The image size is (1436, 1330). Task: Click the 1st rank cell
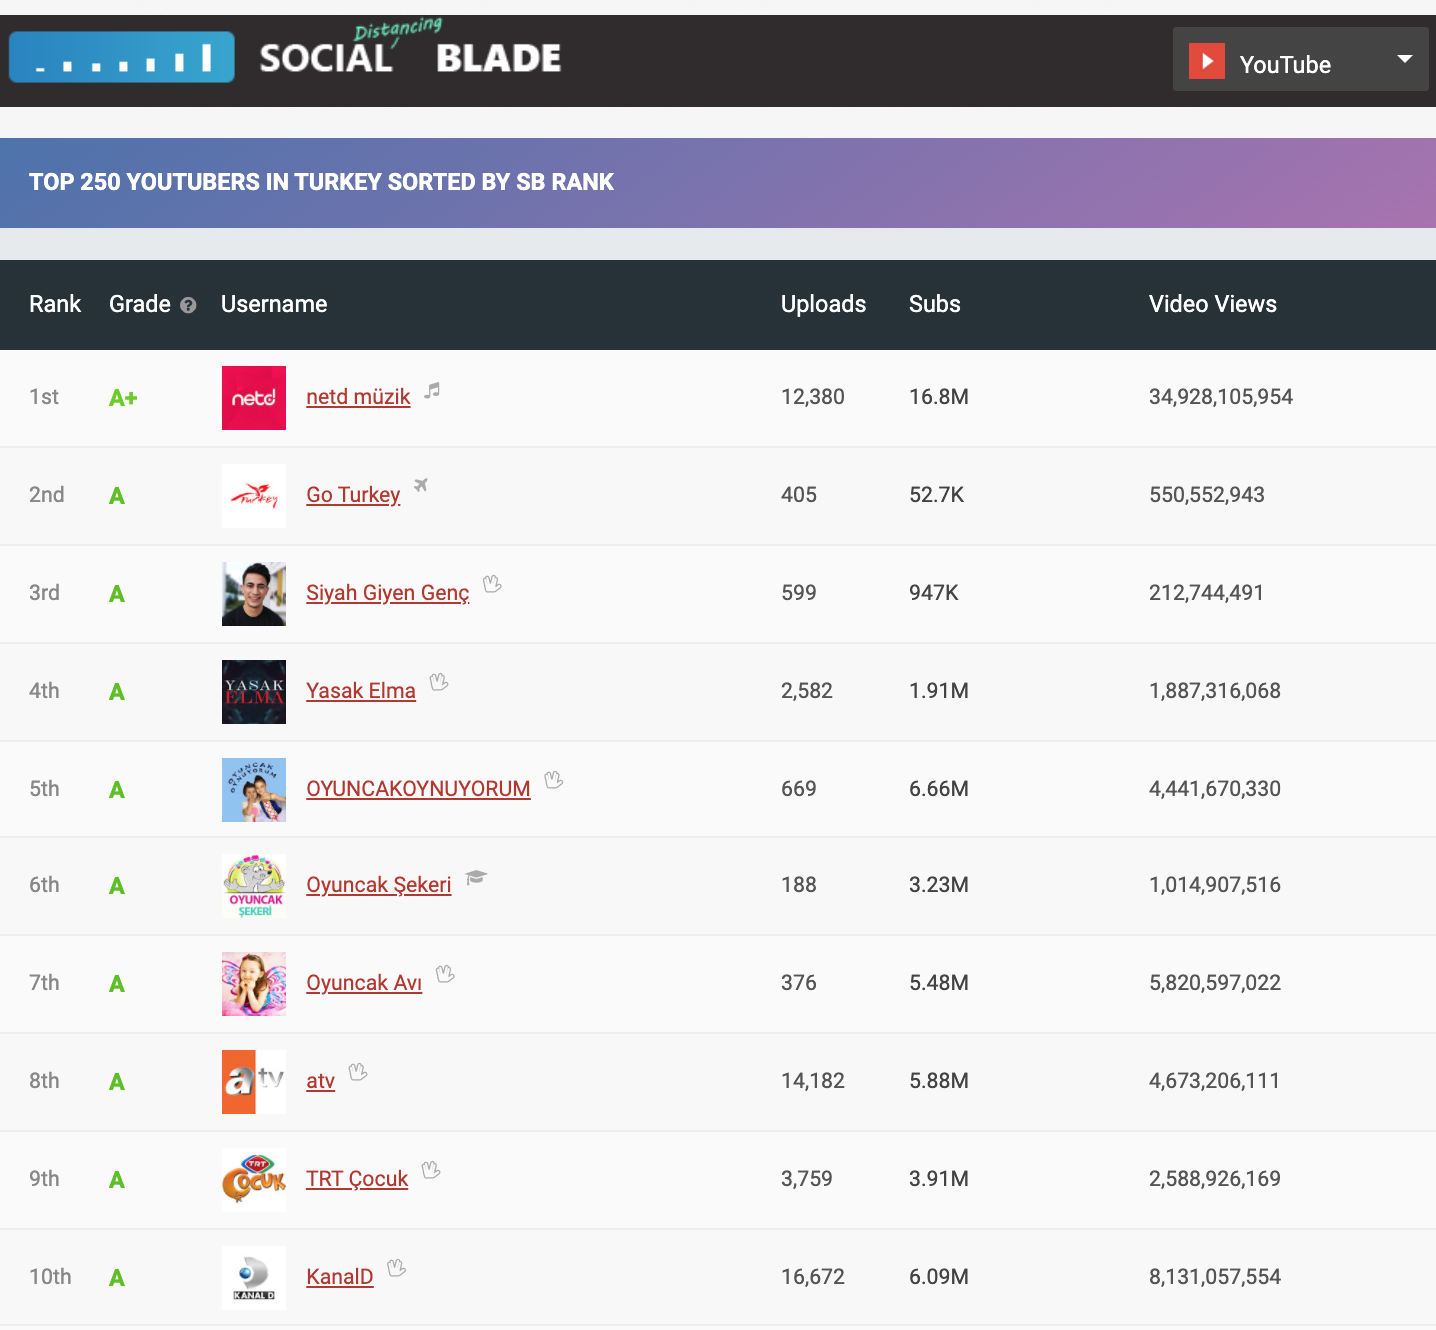pyautogui.click(x=44, y=397)
